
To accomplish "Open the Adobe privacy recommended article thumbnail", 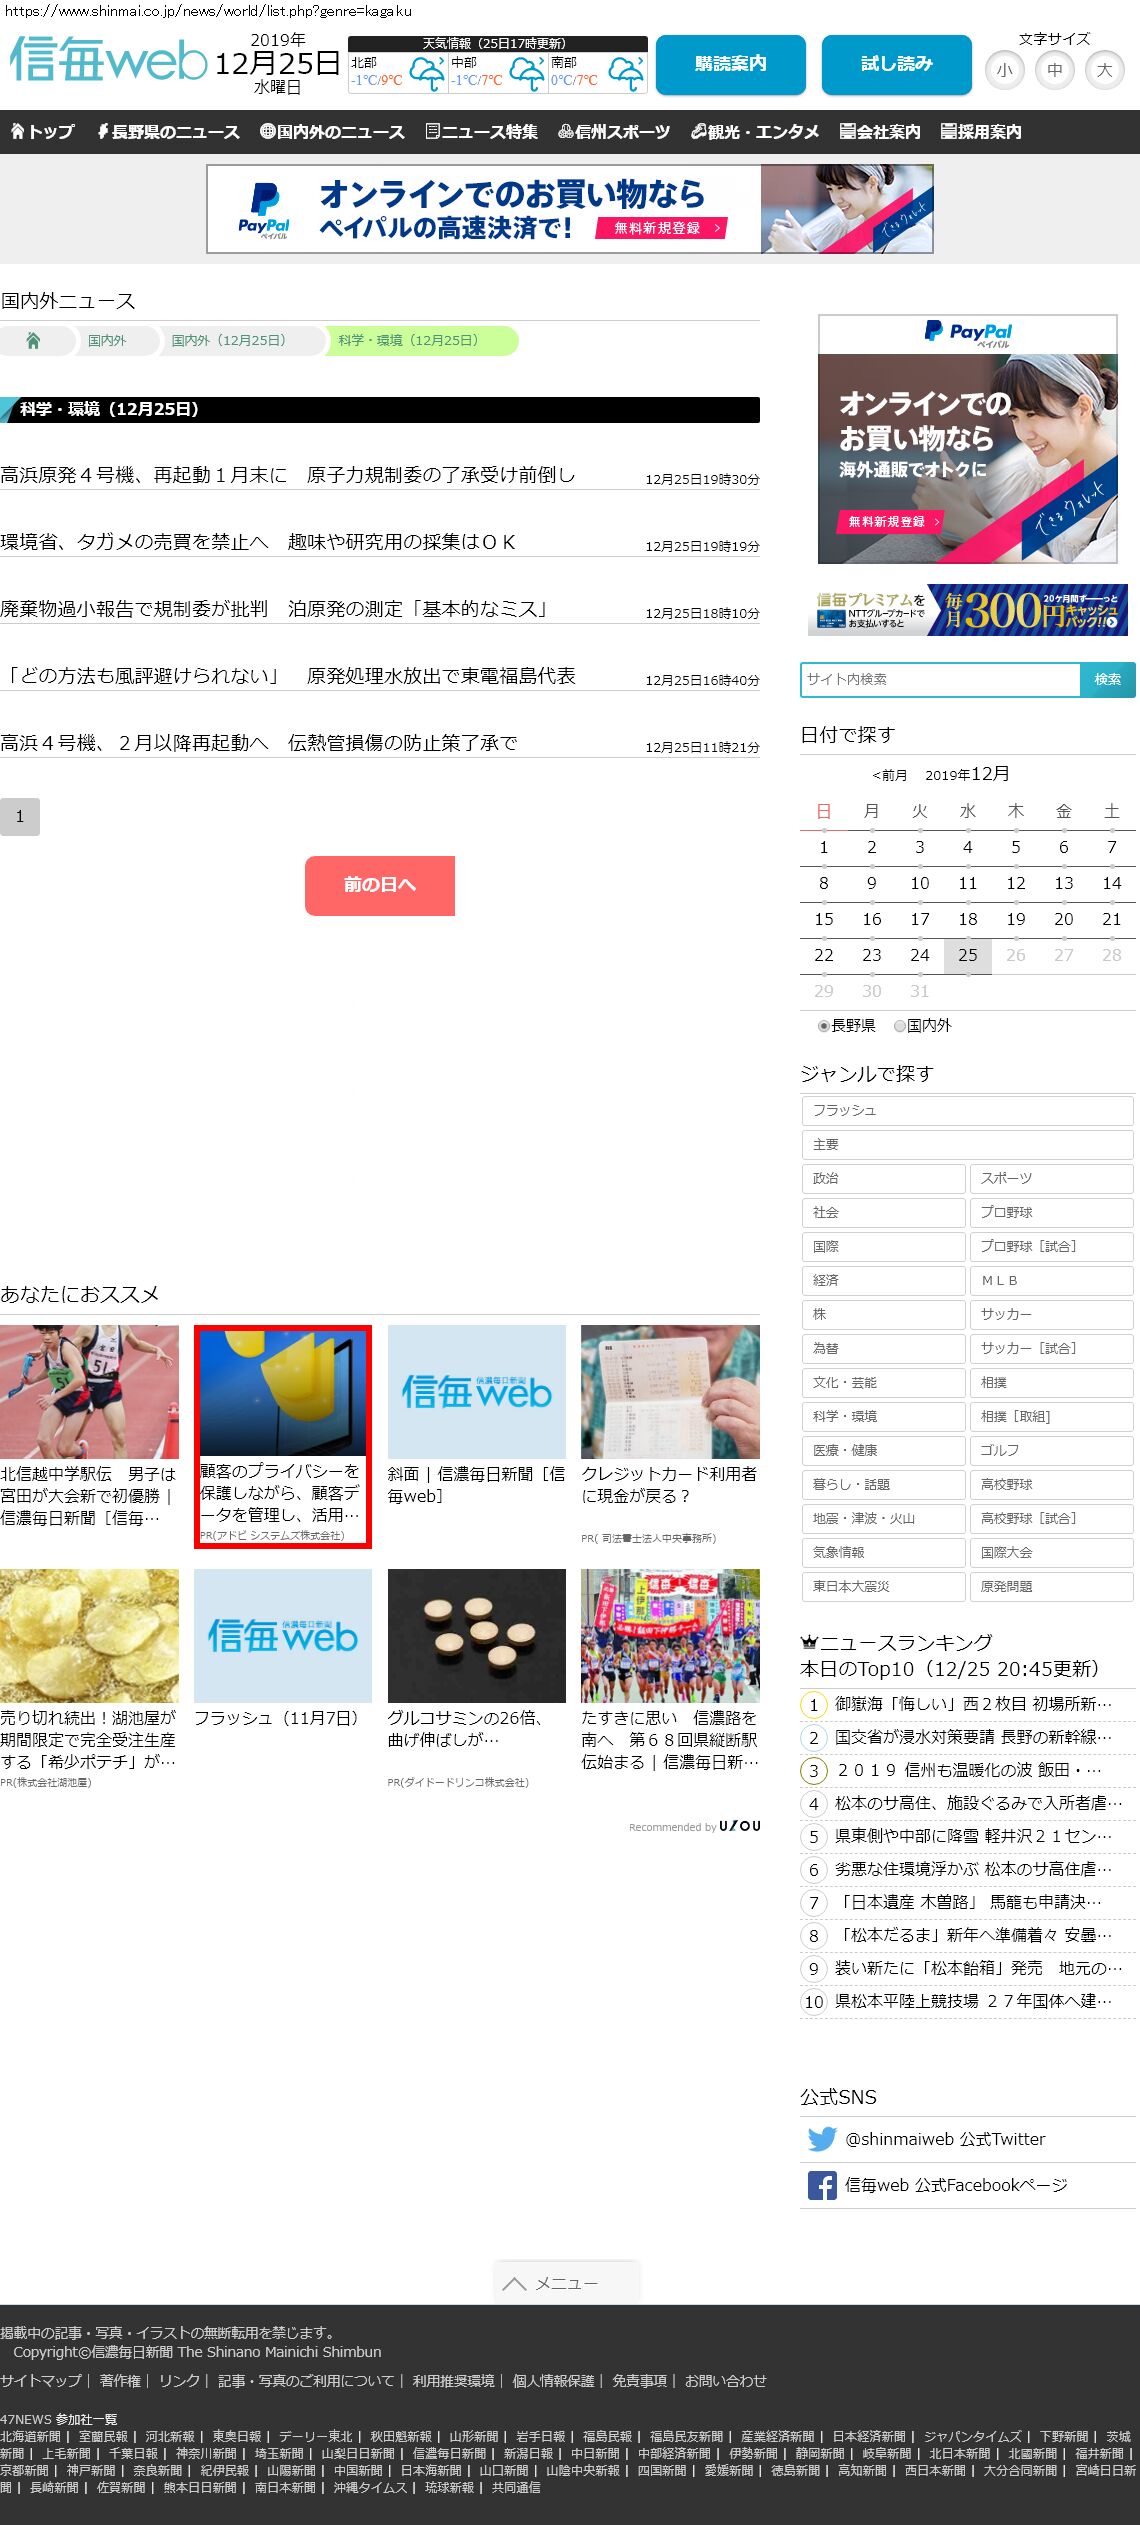I will (282, 1392).
